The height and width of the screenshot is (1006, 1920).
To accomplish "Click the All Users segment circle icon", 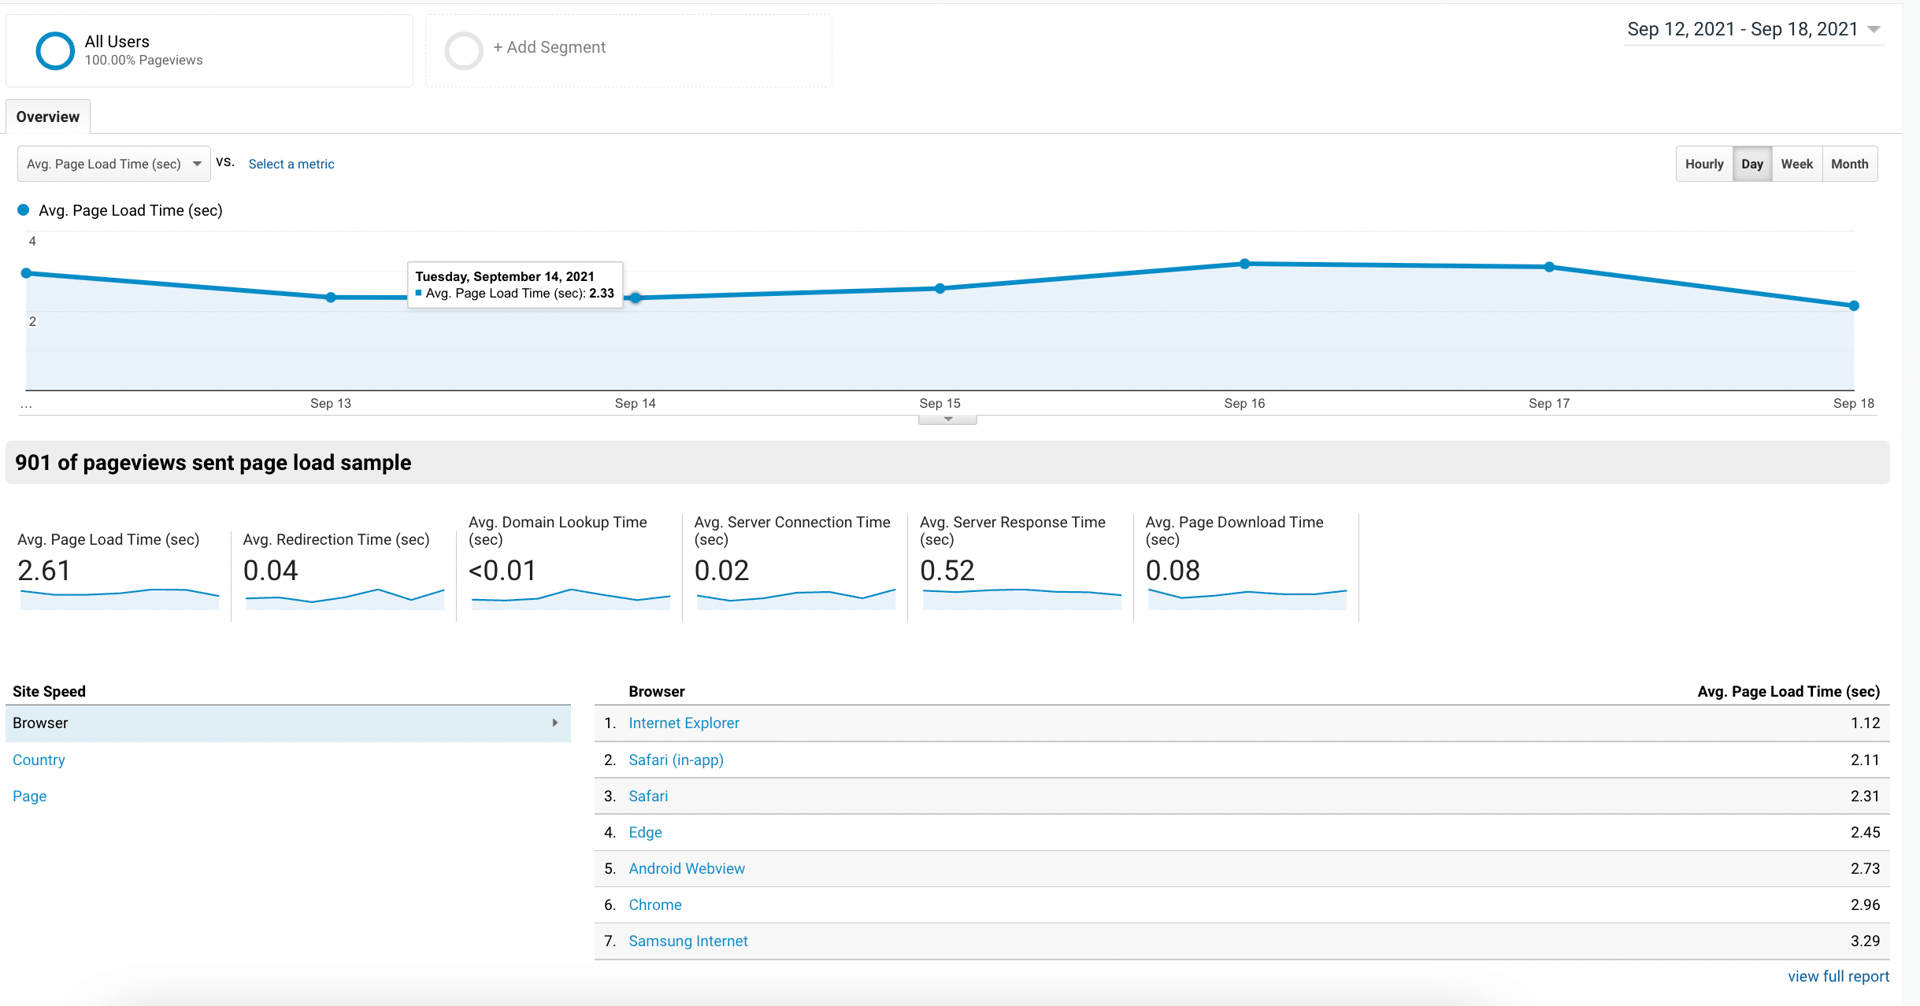I will tap(54, 50).
